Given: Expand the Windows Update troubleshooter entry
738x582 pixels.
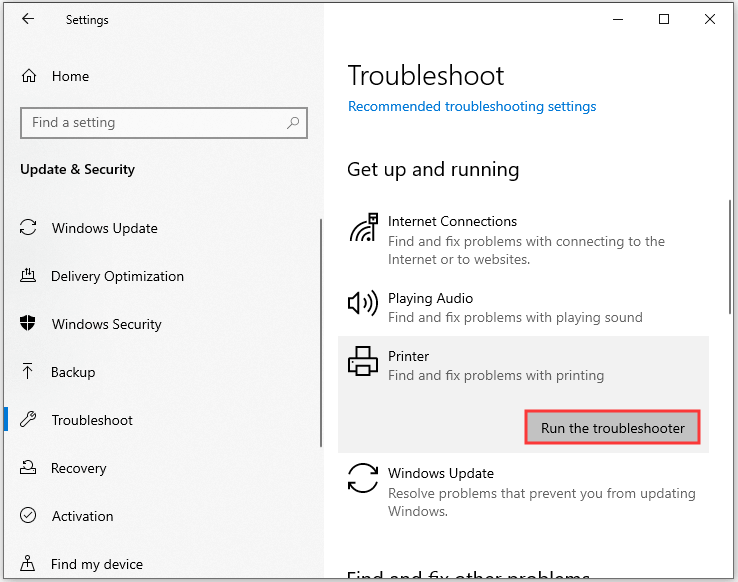Looking at the screenshot, I should coord(523,492).
